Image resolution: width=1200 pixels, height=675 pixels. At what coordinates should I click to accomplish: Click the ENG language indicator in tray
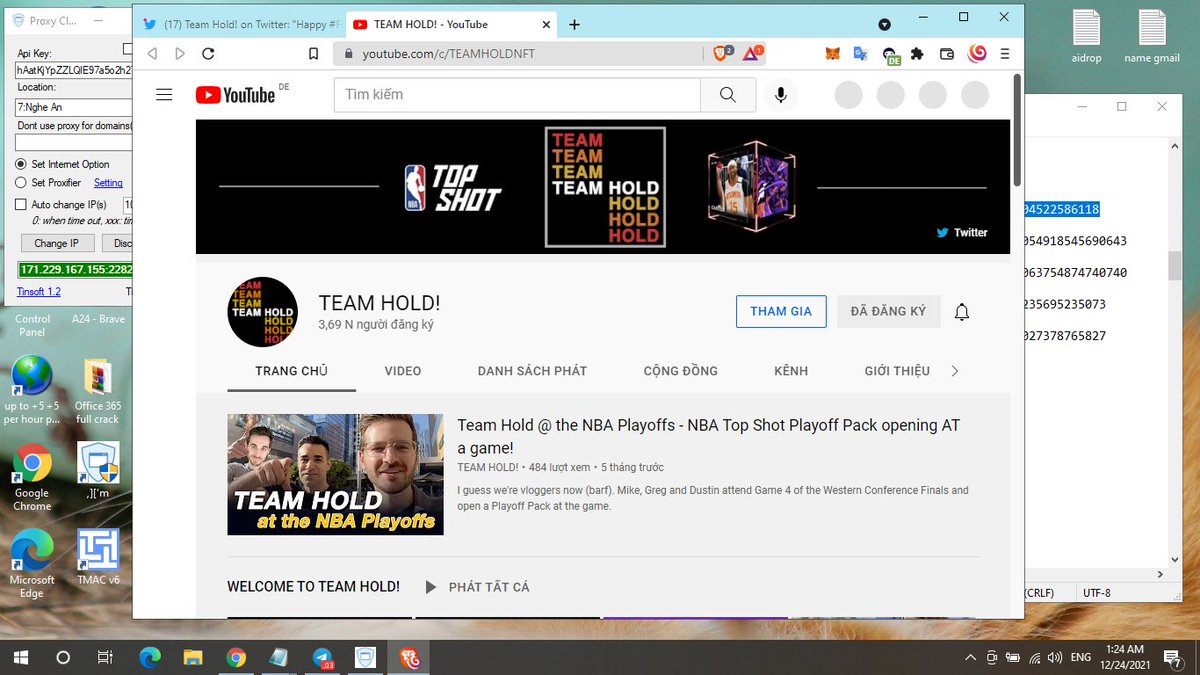(1081, 658)
